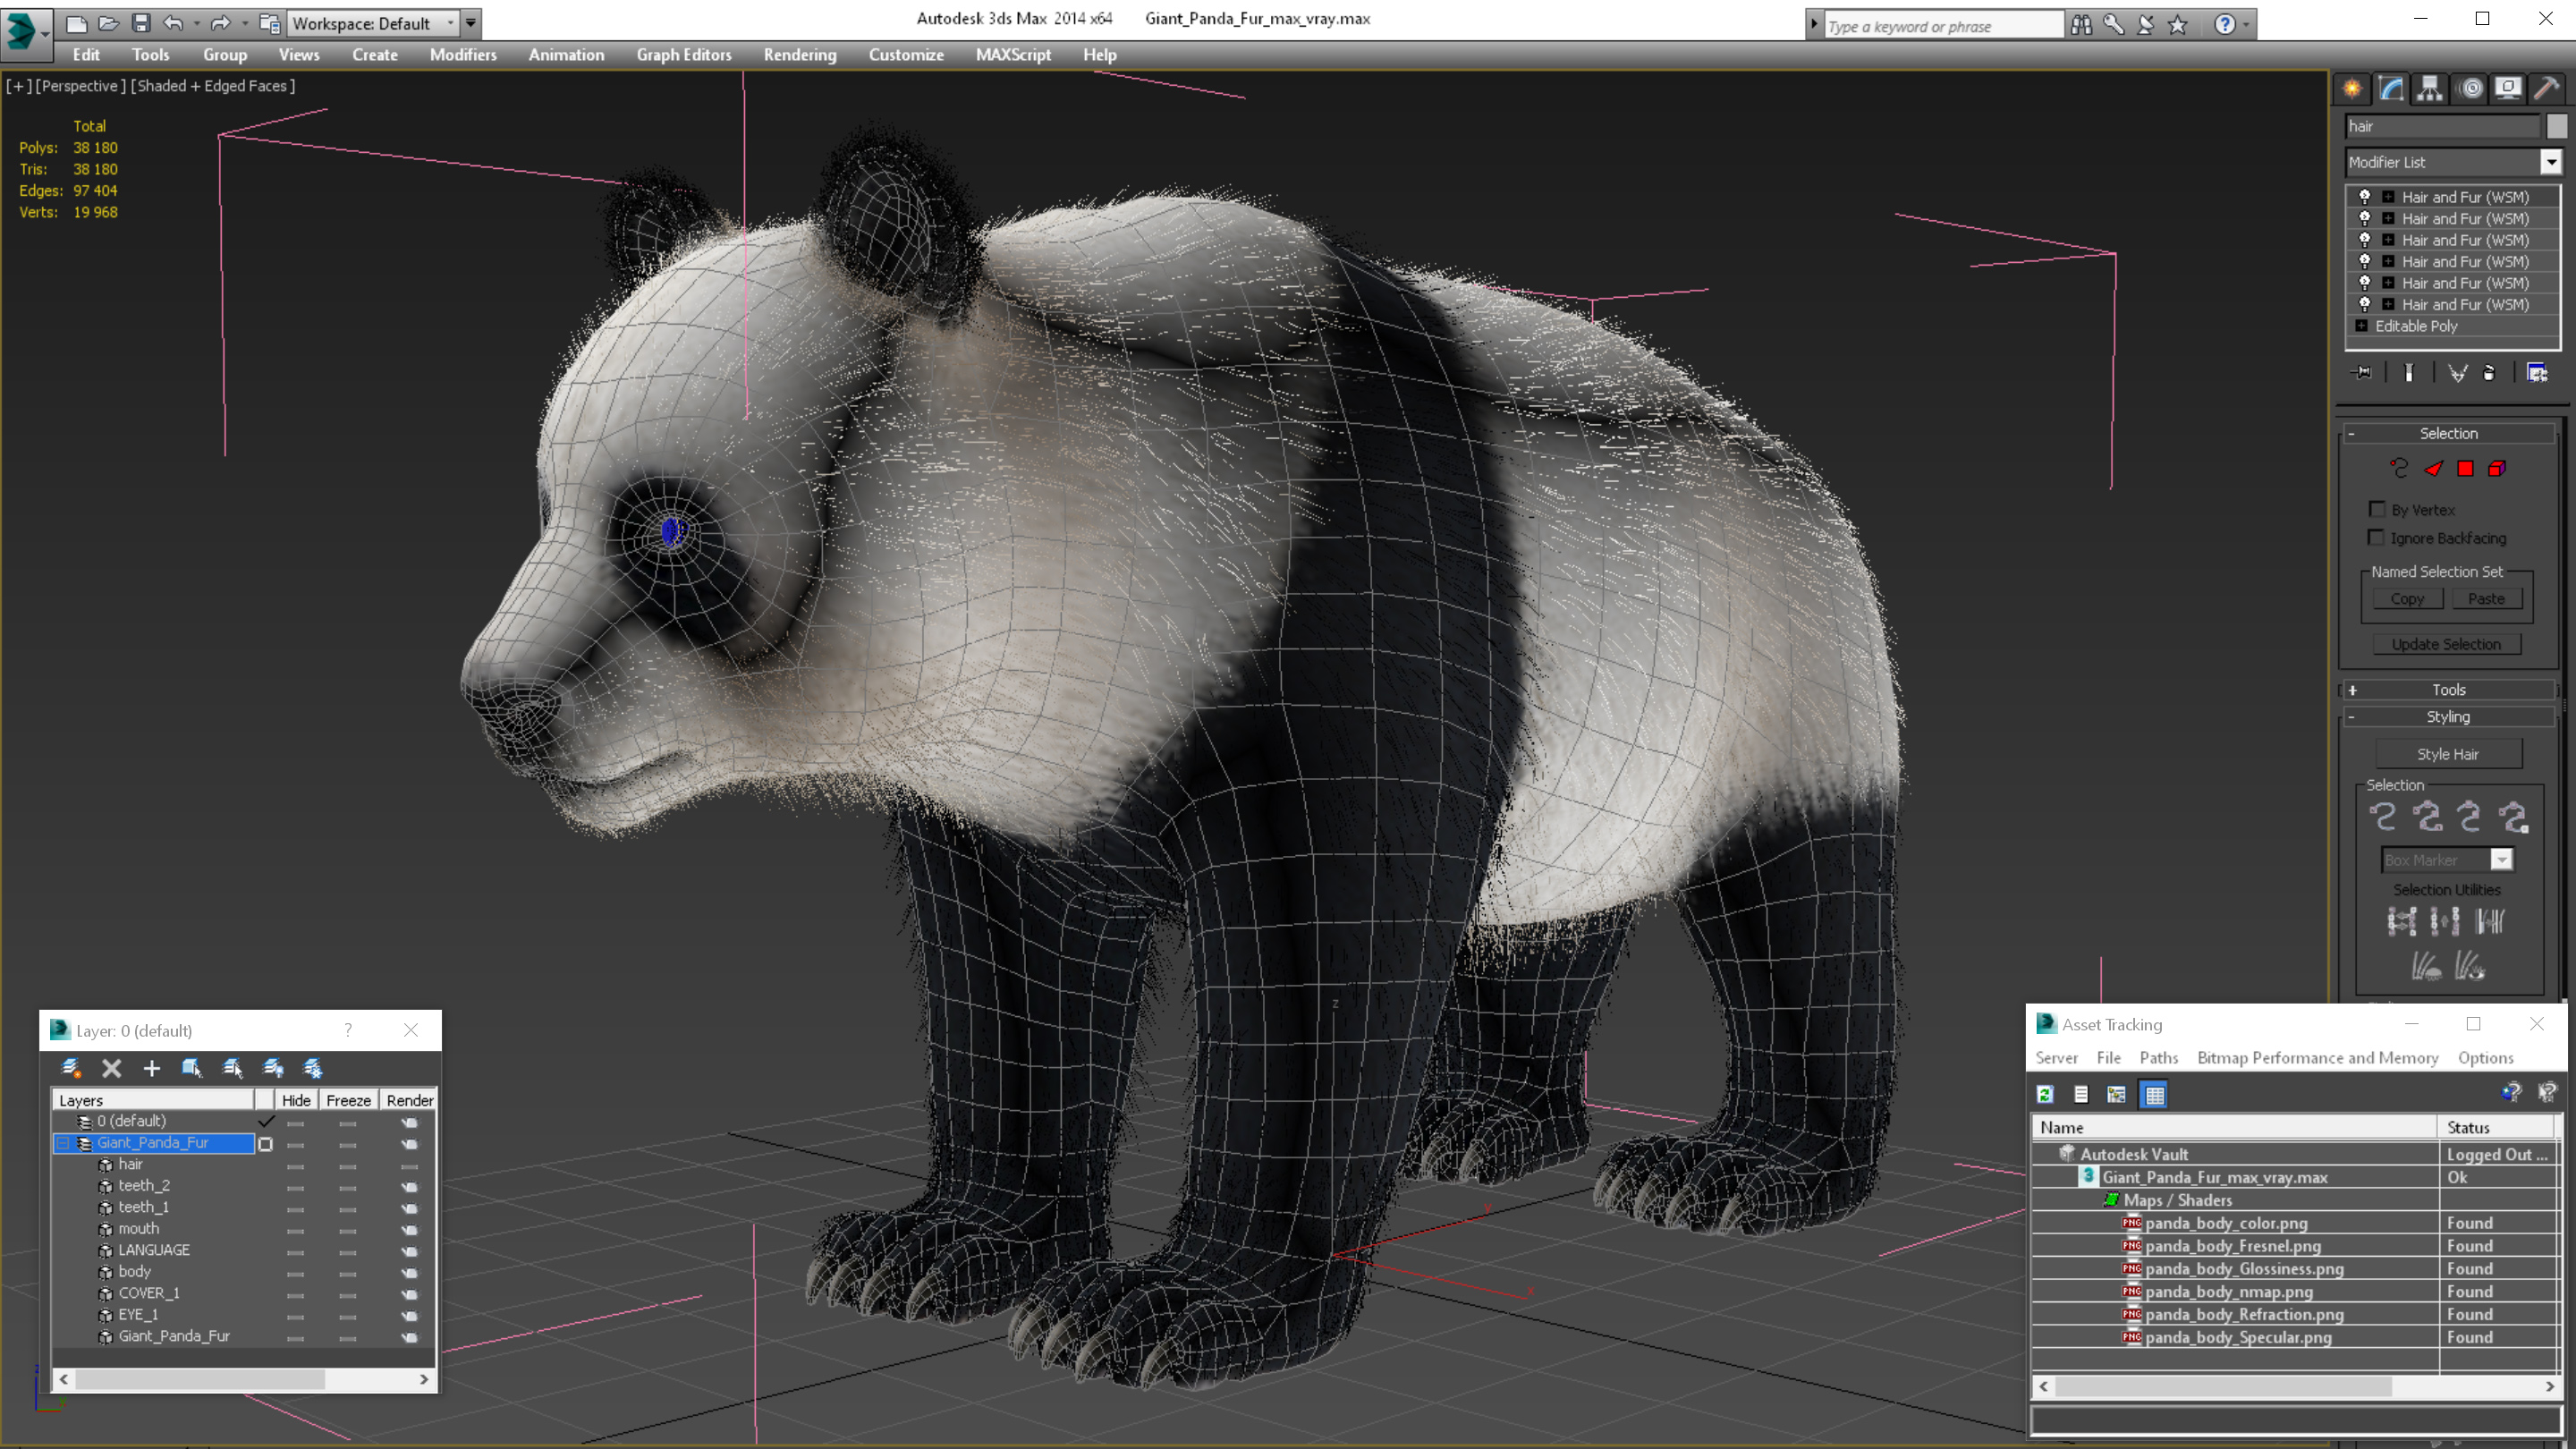Select Face sub-object level icon
Screen dimensions: 2576x1449
pos(2433,468)
